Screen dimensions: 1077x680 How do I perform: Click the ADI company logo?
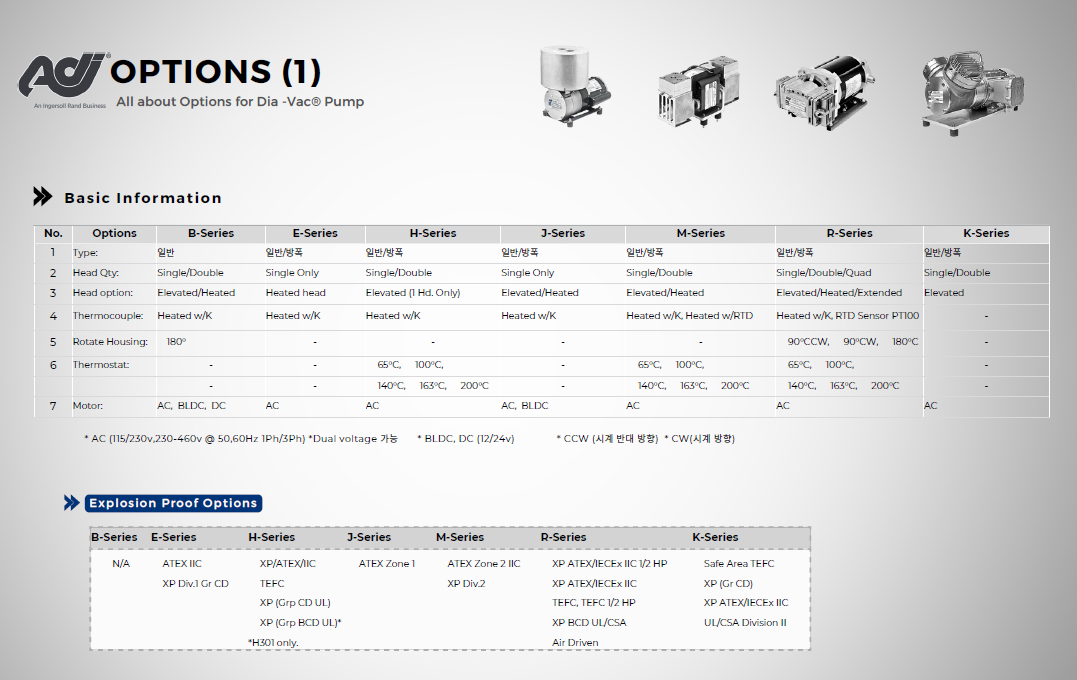[x=64, y=78]
